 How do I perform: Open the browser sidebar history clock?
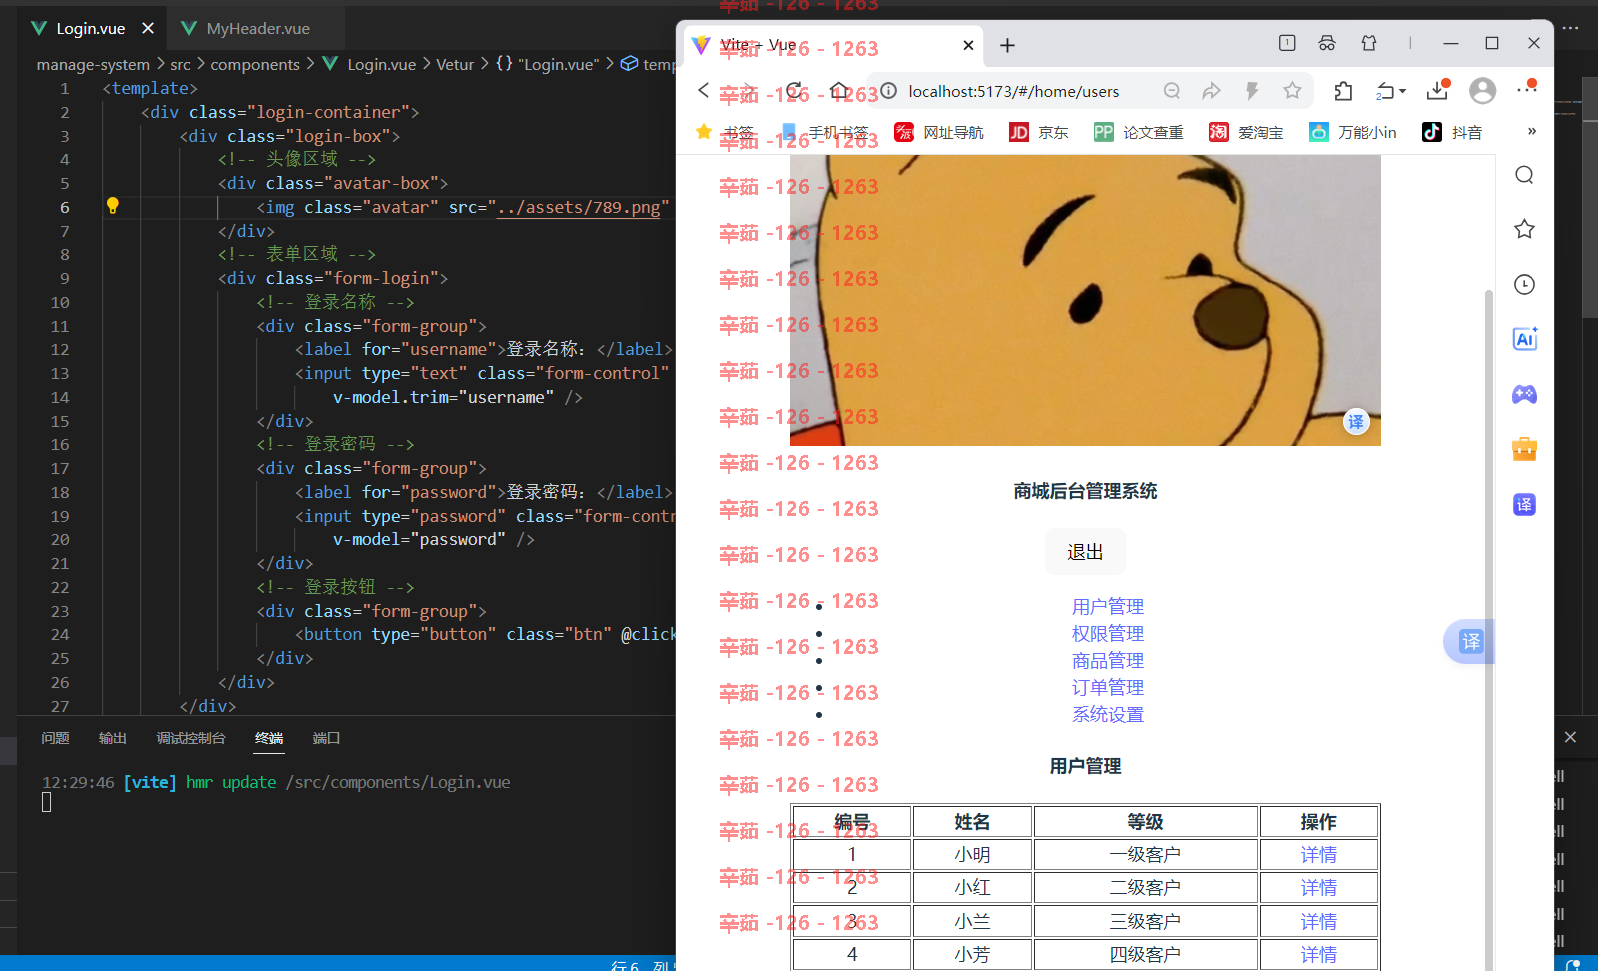[1524, 284]
